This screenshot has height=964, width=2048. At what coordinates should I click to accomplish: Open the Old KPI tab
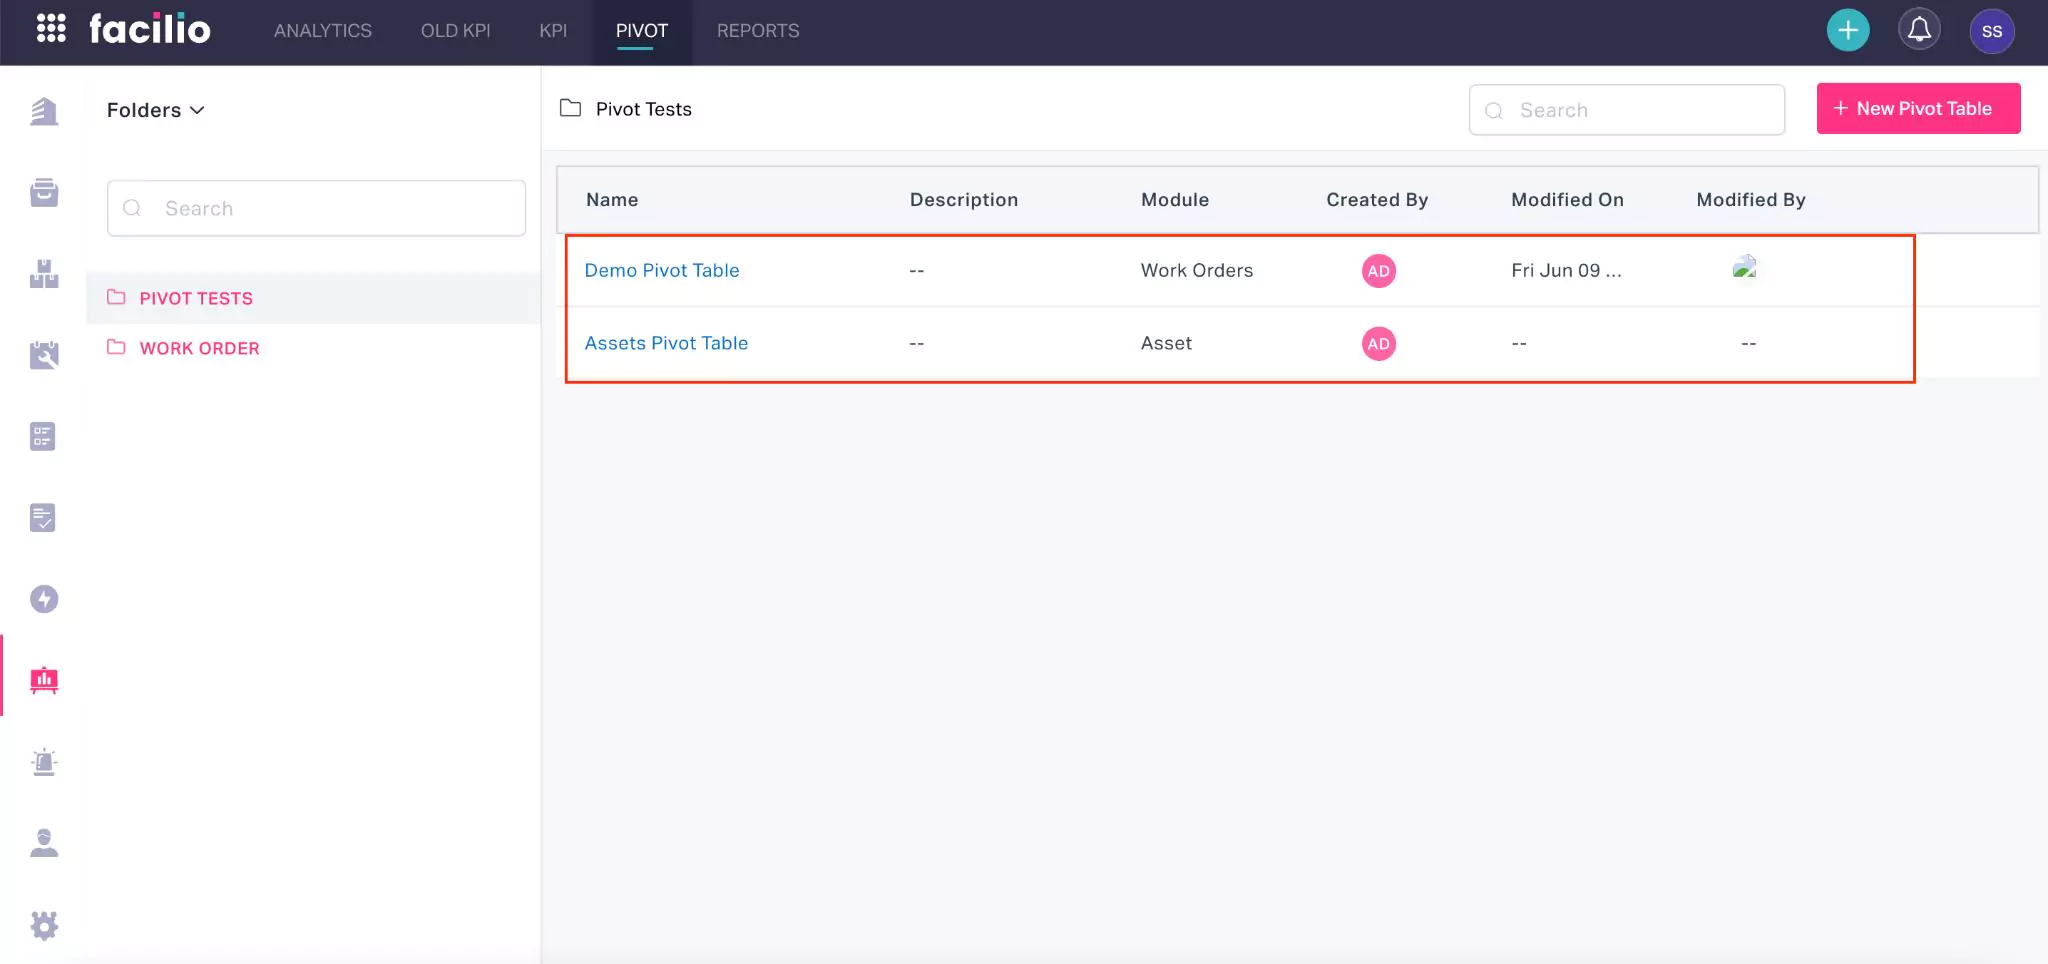pos(455,31)
